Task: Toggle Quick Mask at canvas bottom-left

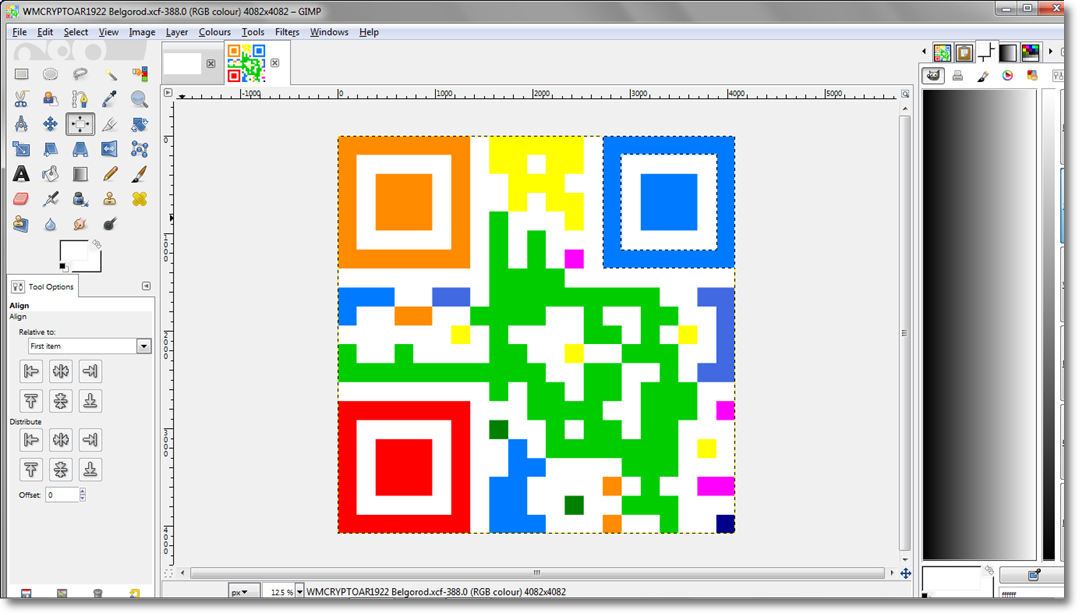Action: 168,573
